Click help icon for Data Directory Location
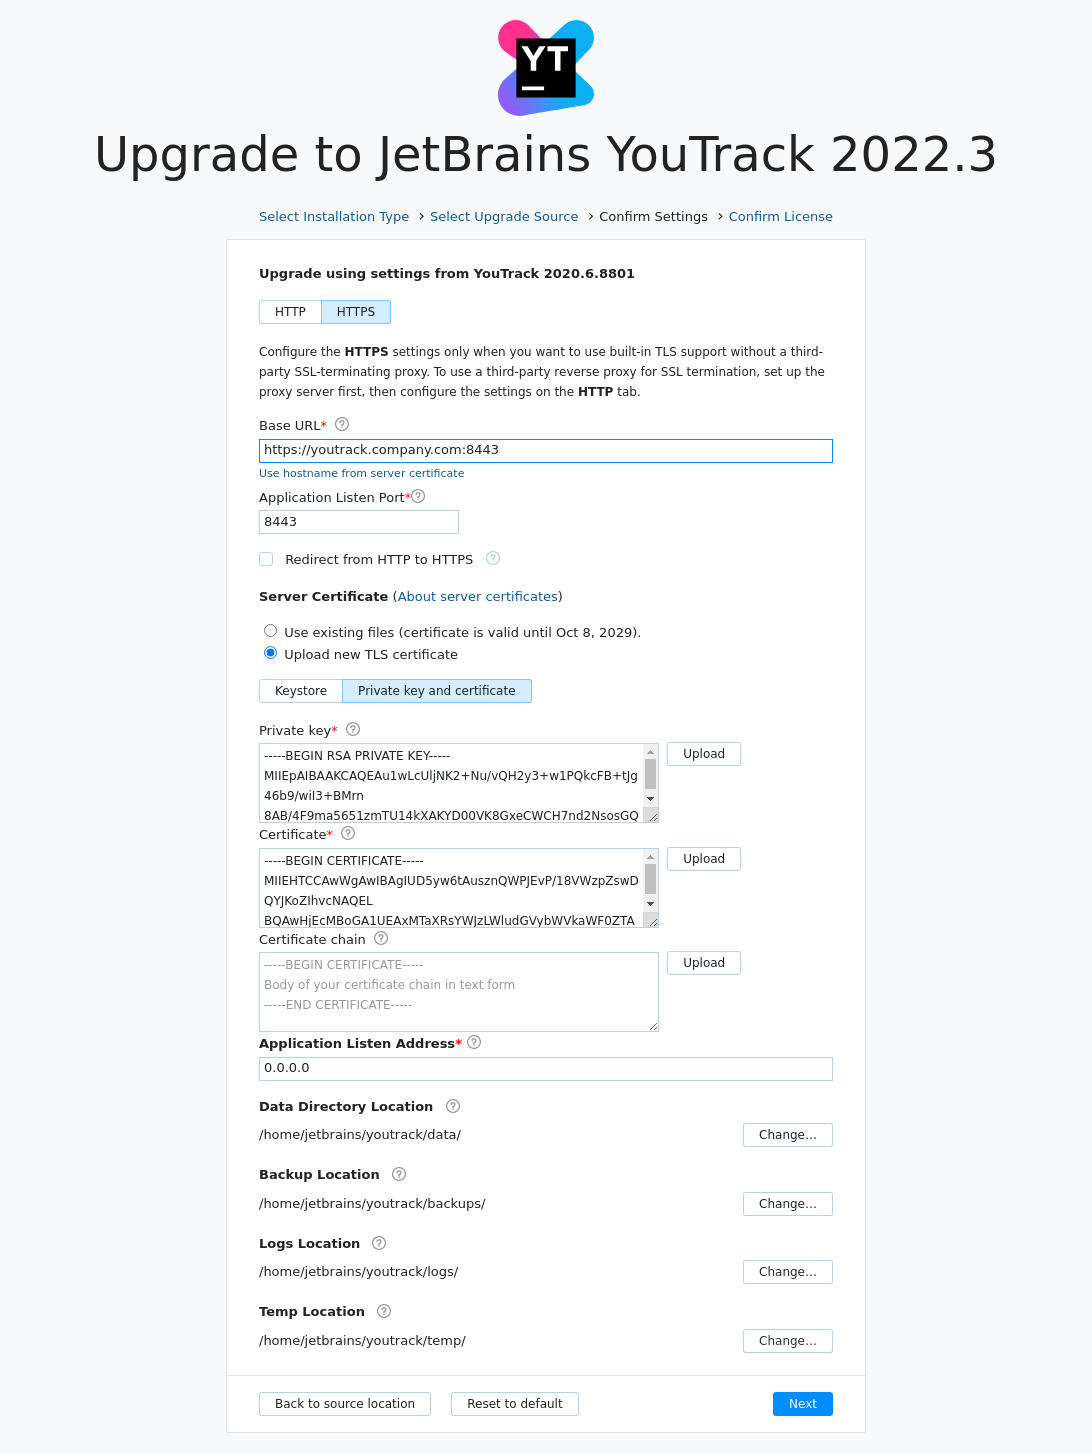 453,1106
